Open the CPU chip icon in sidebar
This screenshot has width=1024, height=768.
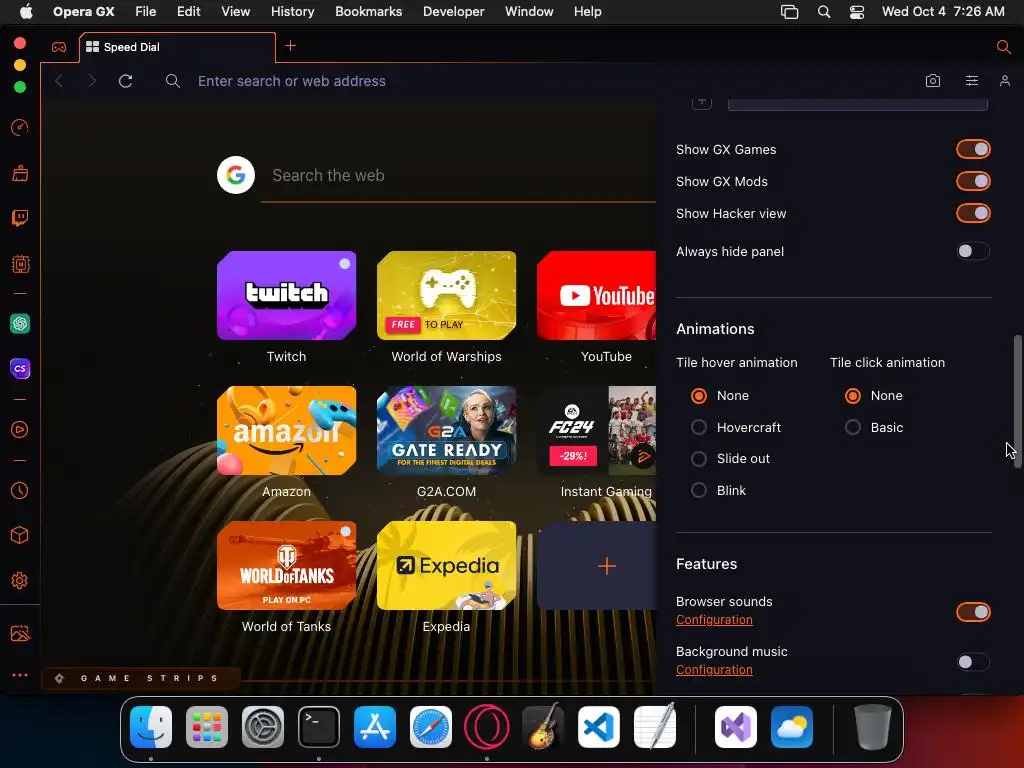pos(20,264)
